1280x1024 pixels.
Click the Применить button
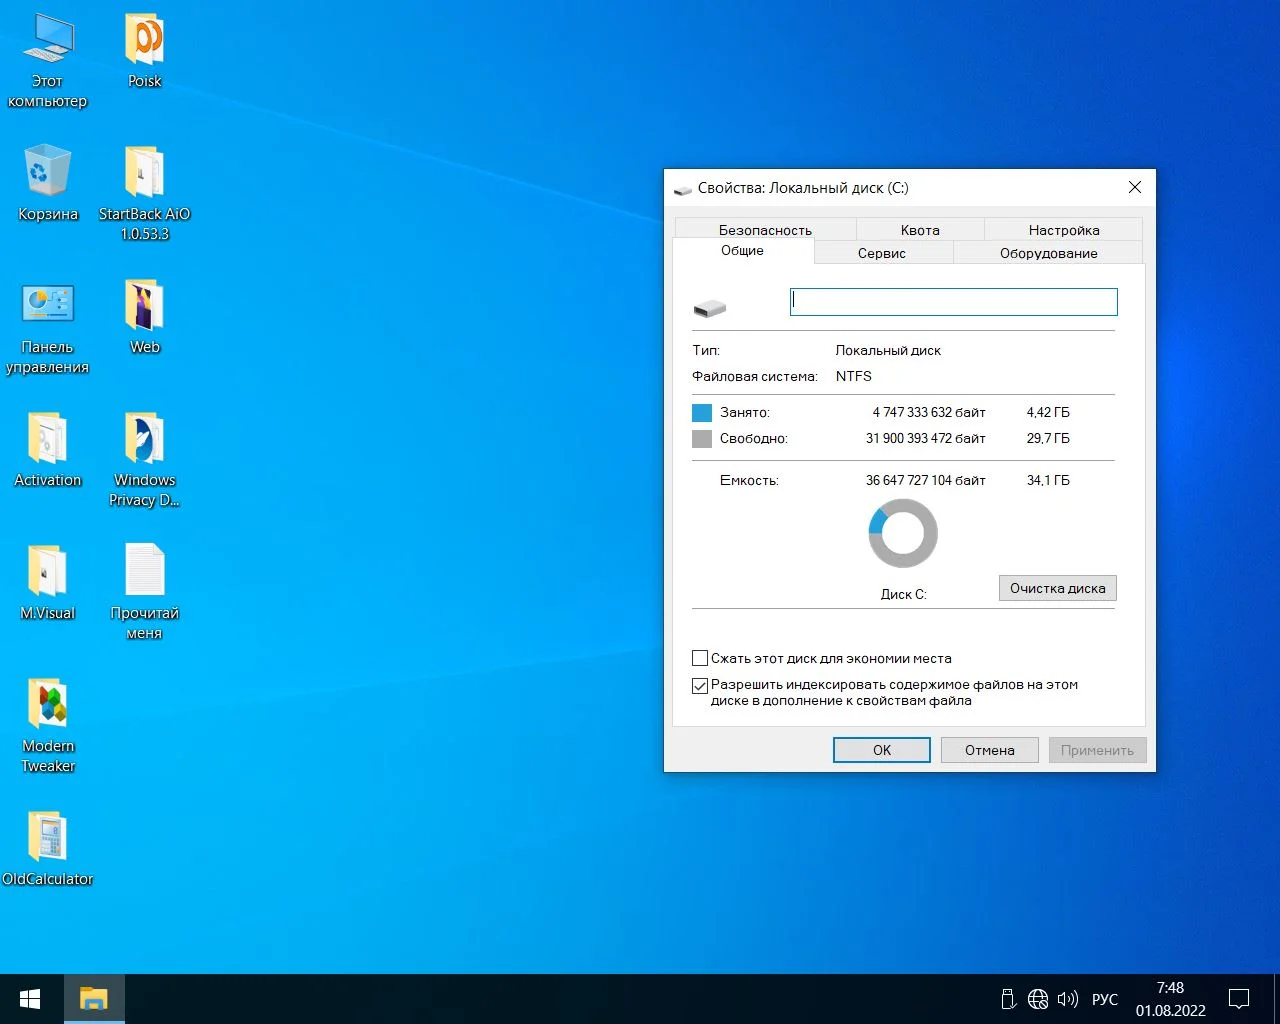pos(1097,750)
